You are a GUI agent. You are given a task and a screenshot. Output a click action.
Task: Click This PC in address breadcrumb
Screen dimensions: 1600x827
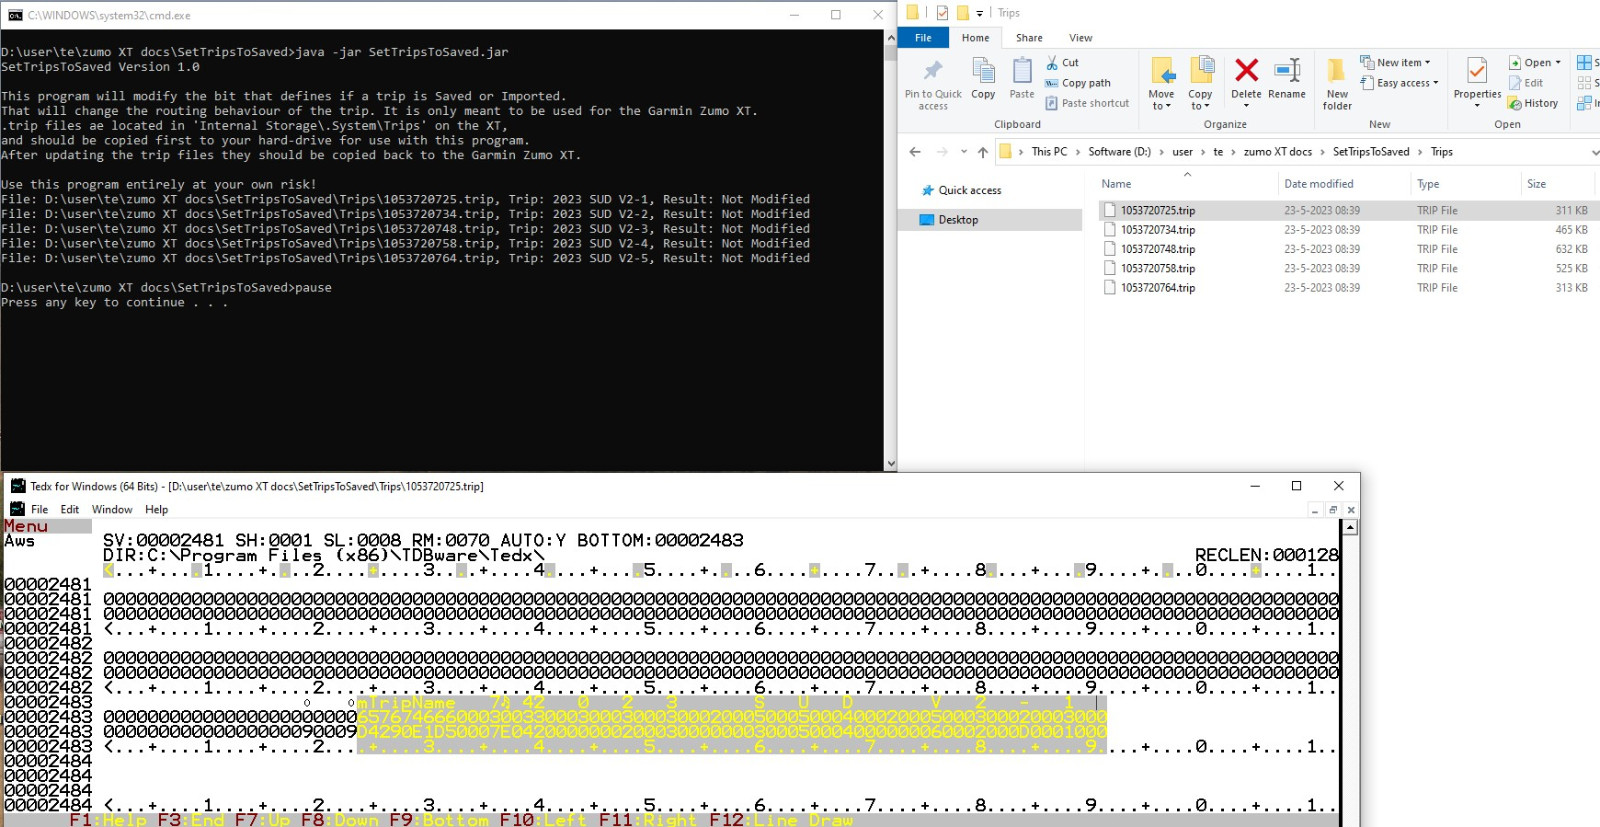point(1049,152)
